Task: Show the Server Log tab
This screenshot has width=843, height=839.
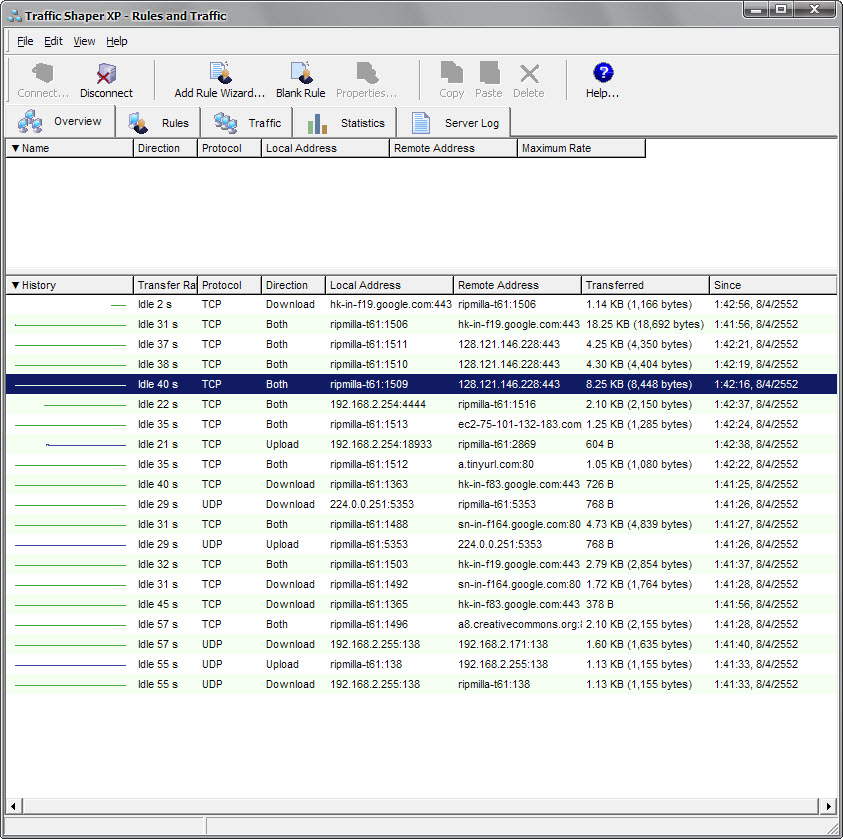Action: coord(455,123)
